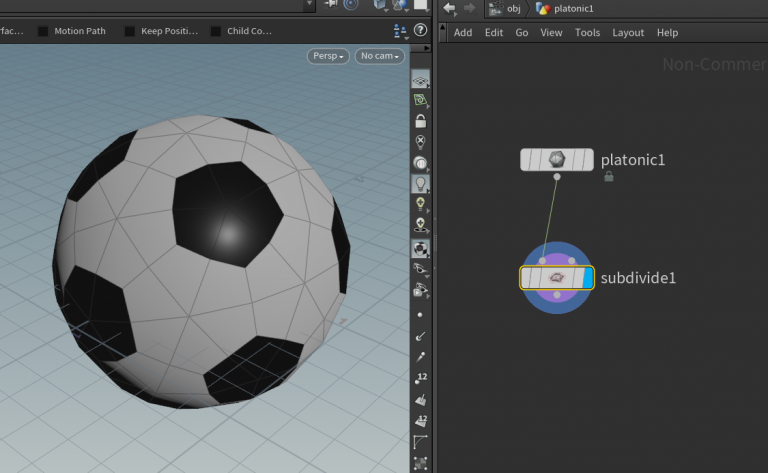
Task: Open the Layout menu
Action: point(628,33)
